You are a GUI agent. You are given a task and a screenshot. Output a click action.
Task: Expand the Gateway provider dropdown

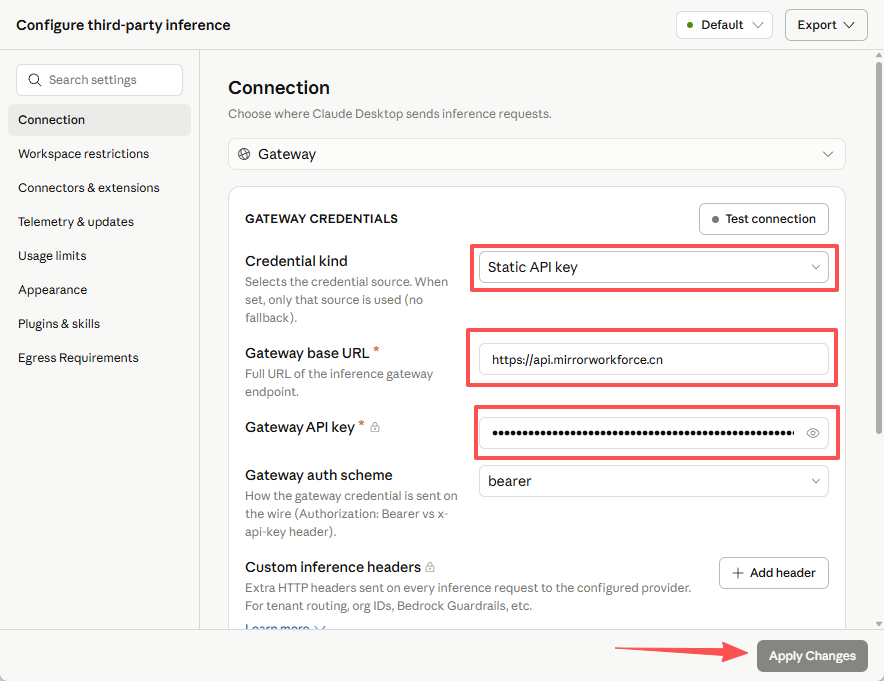(x=536, y=154)
